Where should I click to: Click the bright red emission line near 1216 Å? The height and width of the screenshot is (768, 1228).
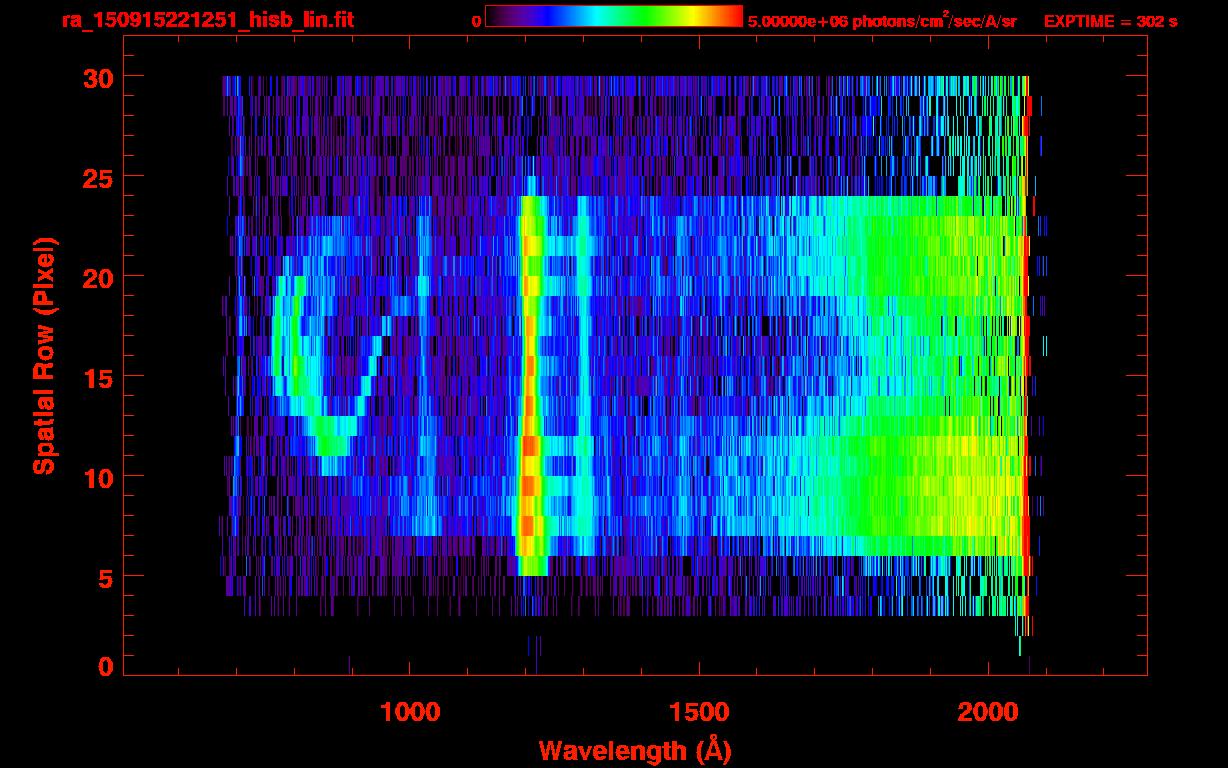tap(529, 385)
